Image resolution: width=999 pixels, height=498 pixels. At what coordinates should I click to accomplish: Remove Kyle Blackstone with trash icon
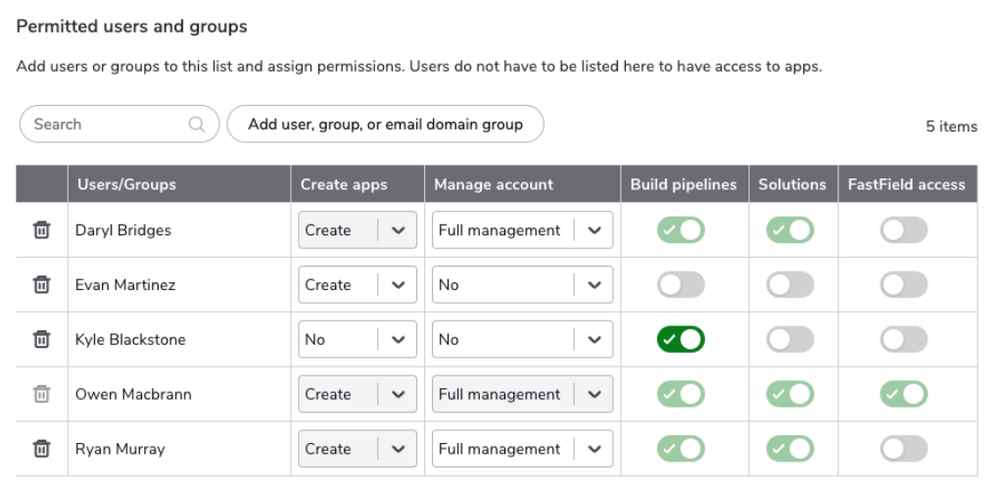(42, 340)
